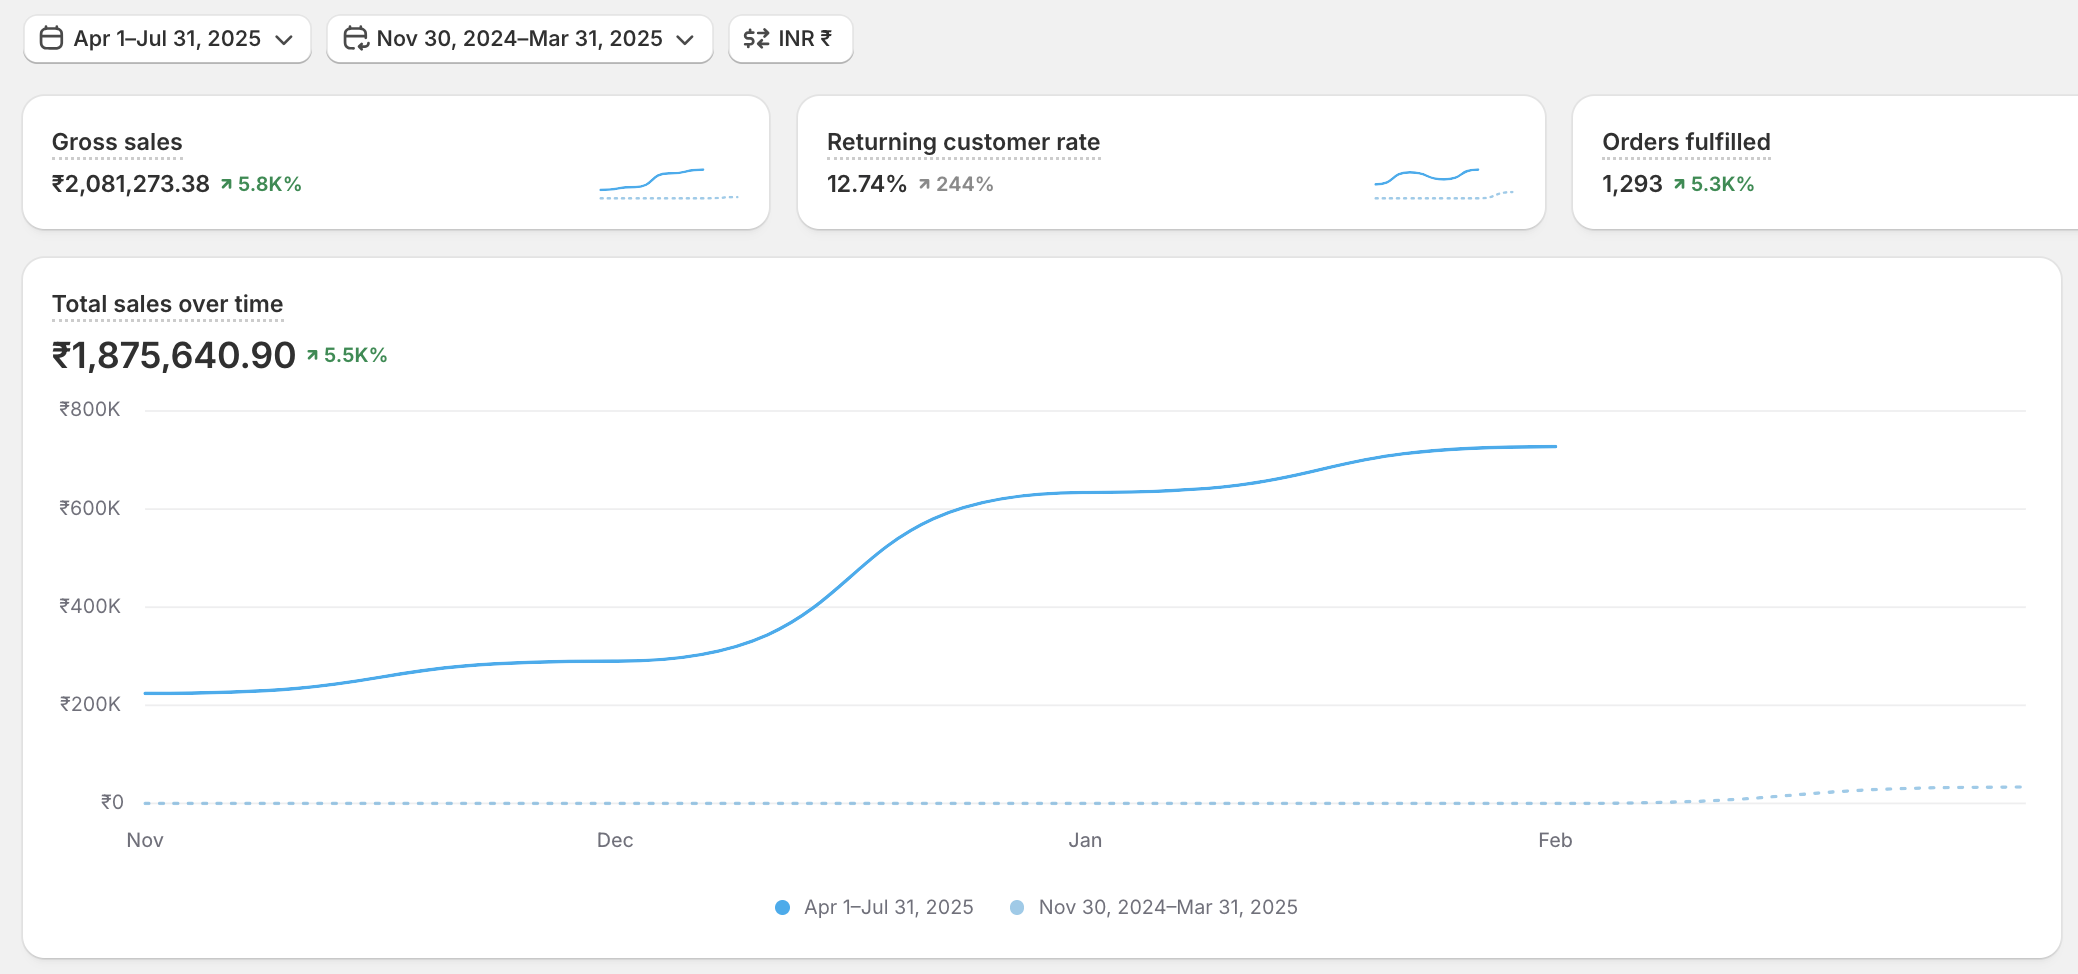
Task: Click the Returning customer rate 244% arrow
Action: pyautogui.click(x=925, y=184)
